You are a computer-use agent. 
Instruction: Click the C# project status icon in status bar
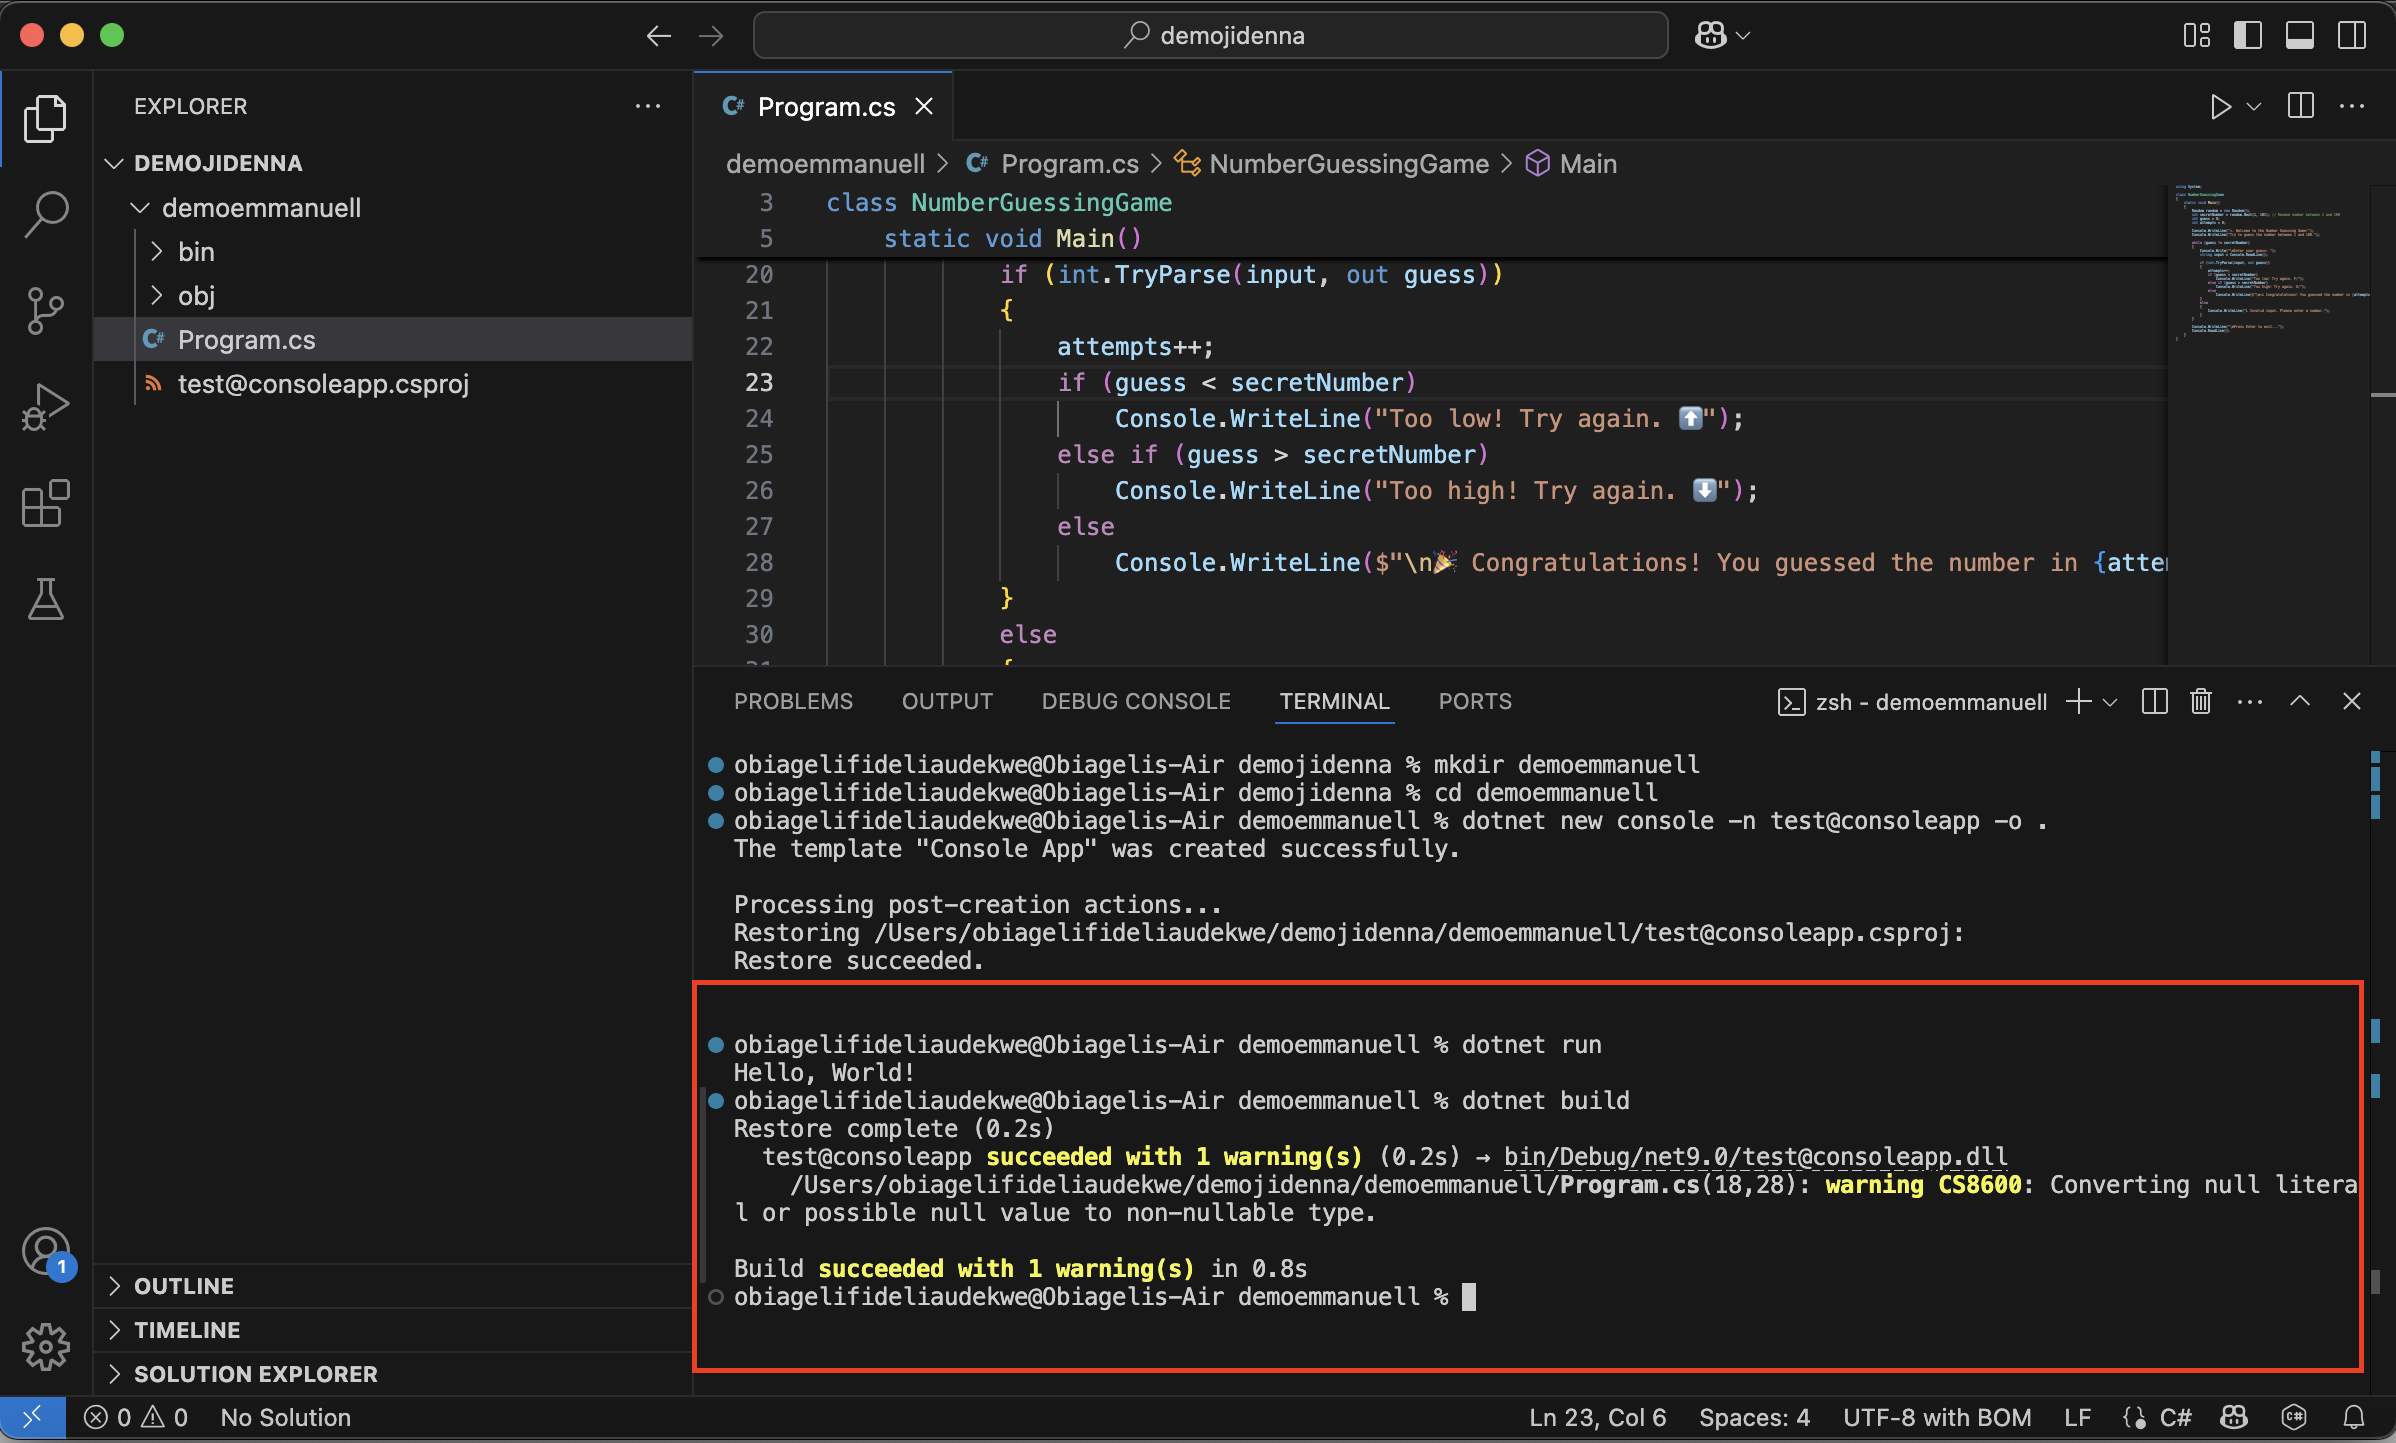click(2294, 1417)
